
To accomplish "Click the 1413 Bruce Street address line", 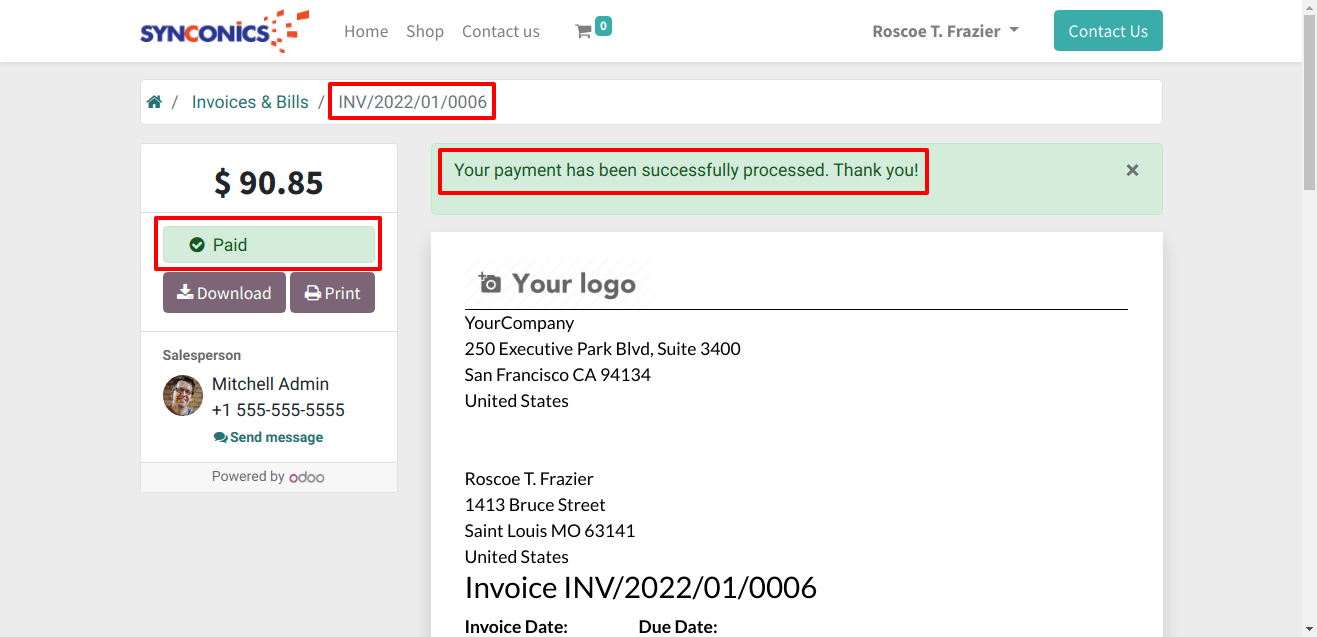I will tap(535, 505).
